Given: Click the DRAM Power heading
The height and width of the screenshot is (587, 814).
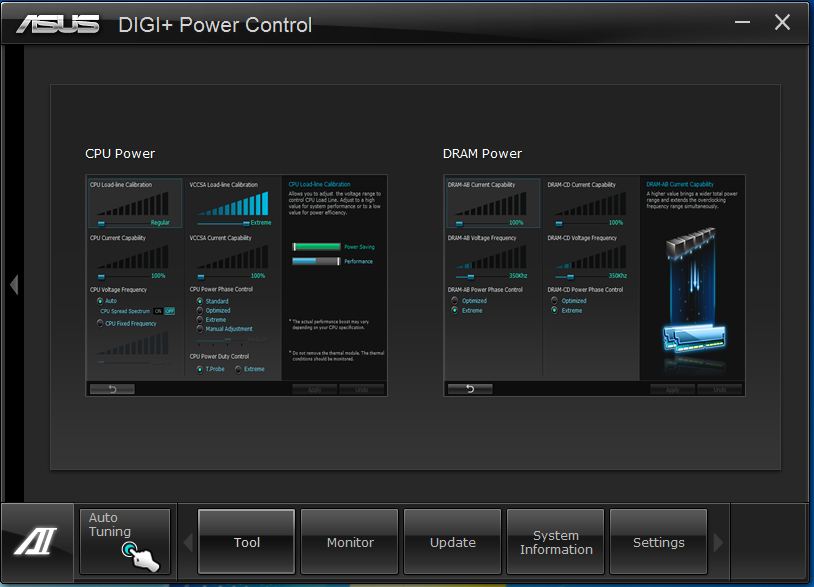Looking at the screenshot, I should click(482, 154).
